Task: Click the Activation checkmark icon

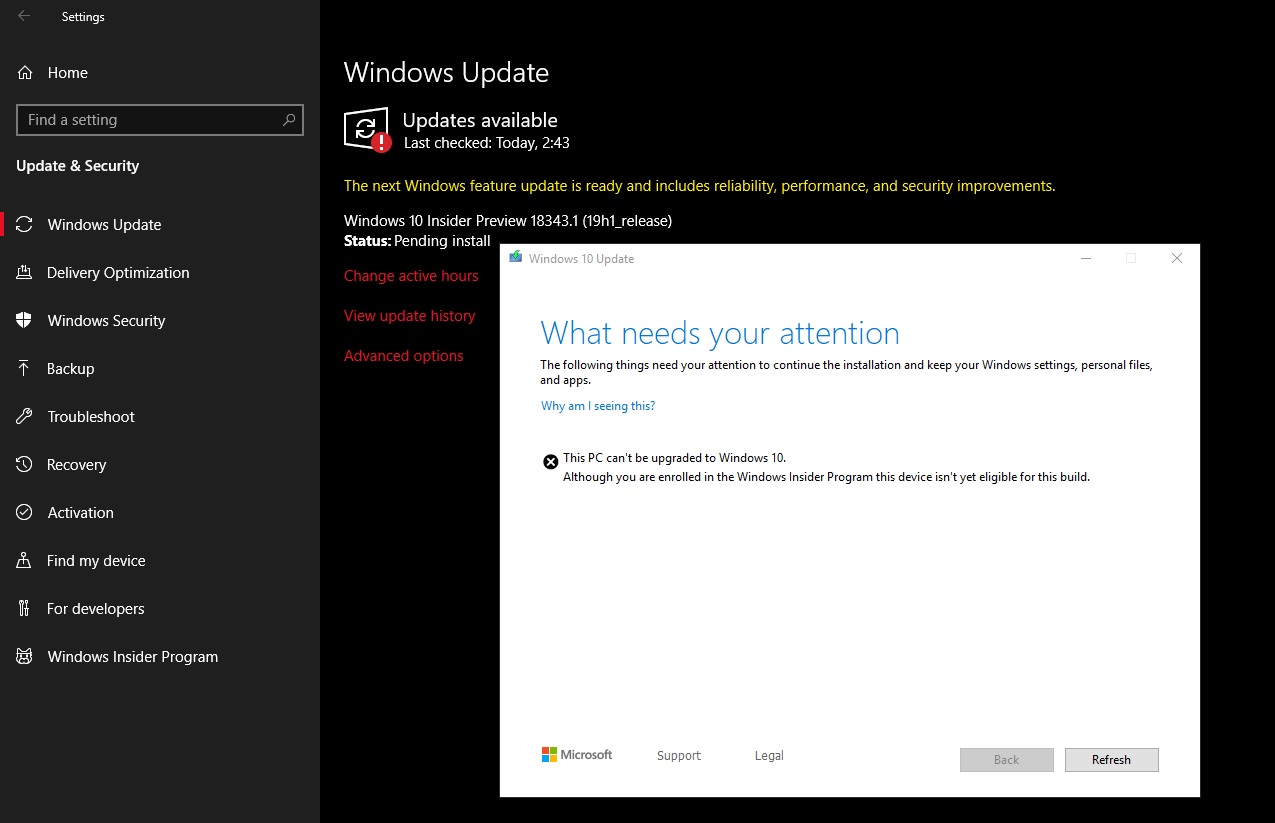Action: click(25, 513)
